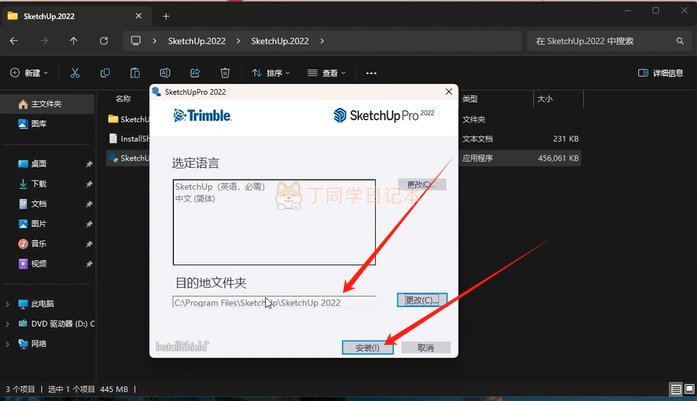Click the 大小 column header
697x401 pixels.
click(x=545, y=99)
